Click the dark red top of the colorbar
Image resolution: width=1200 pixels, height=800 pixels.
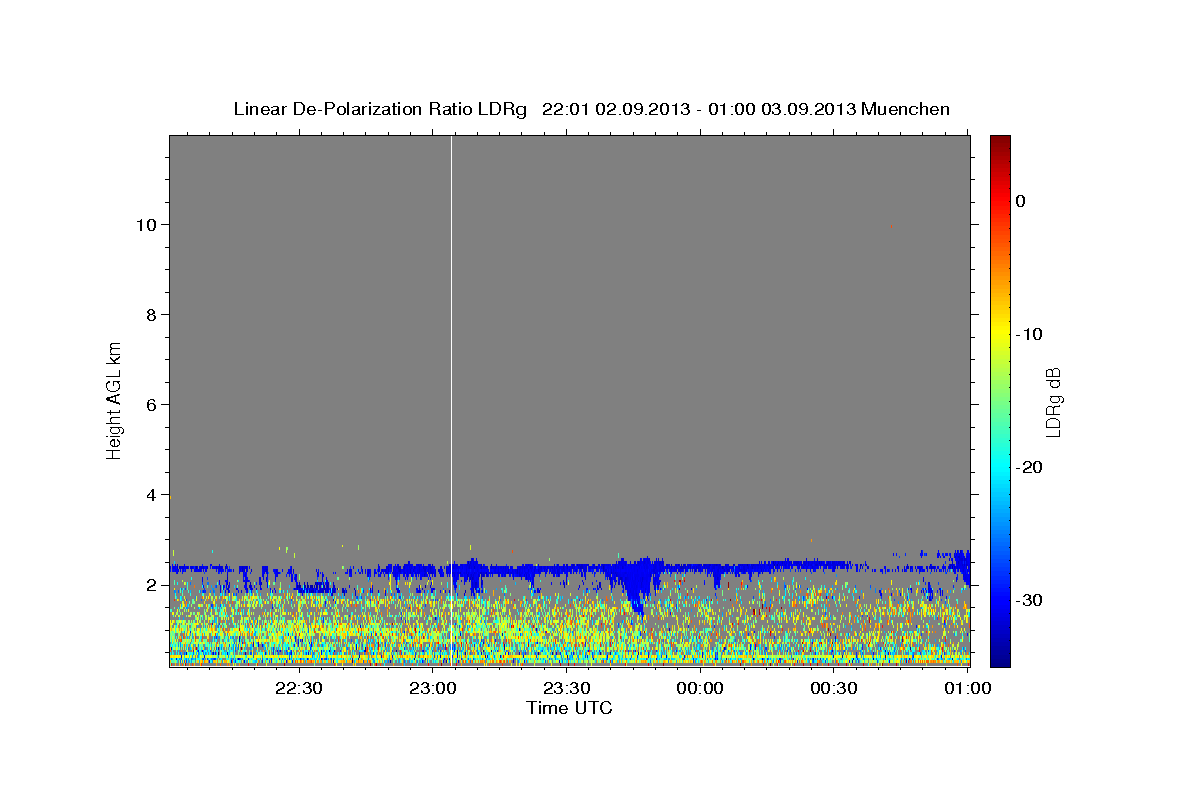click(1000, 142)
